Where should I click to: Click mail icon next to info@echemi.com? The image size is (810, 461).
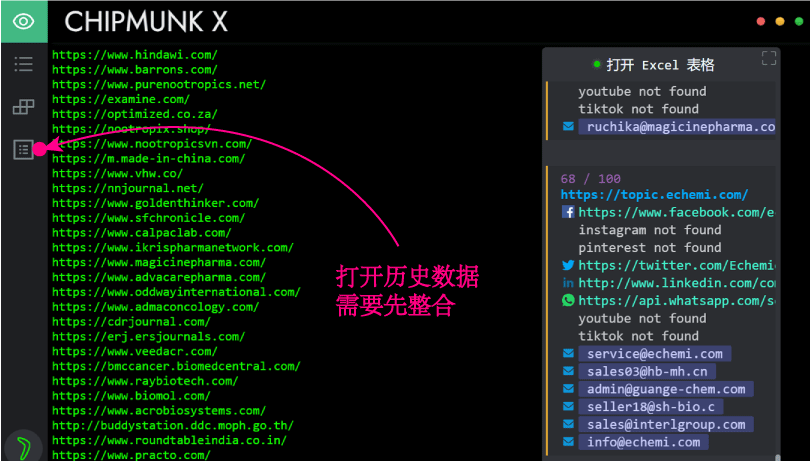(x=568, y=442)
